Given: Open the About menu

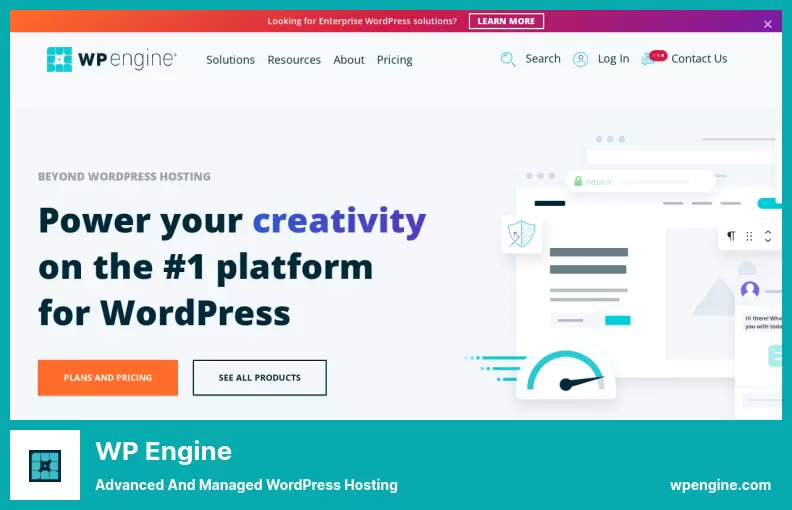Looking at the screenshot, I should [x=349, y=60].
